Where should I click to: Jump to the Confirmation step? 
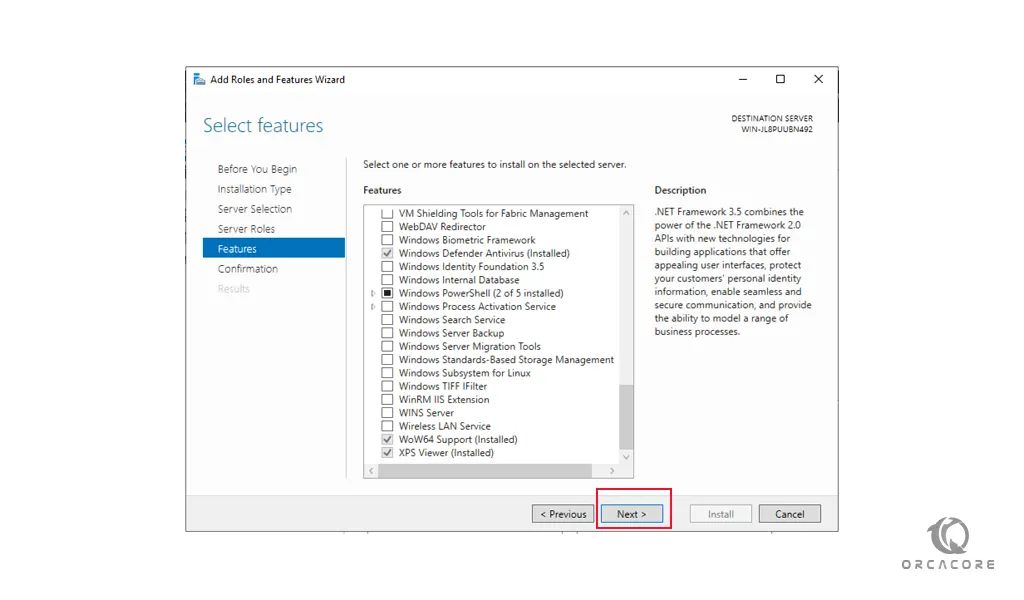click(x=248, y=268)
